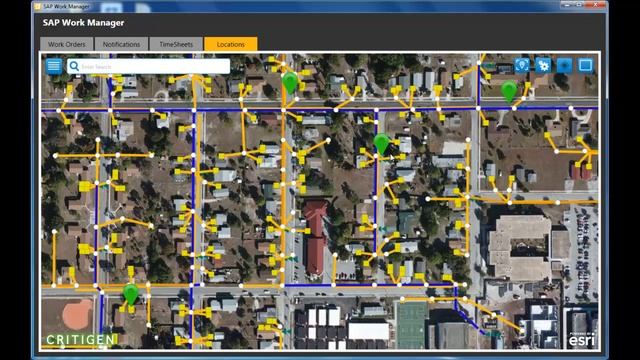Click the locate pin frame map tool
Viewport: 640px width, 360px height.
522,65
